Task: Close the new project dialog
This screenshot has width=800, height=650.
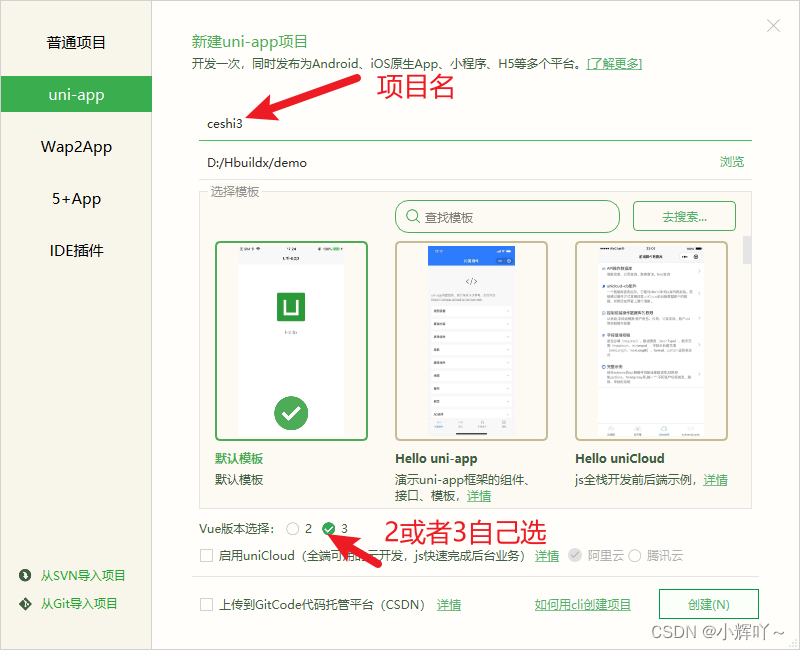Action: pyautogui.click(x=773, y=26)
